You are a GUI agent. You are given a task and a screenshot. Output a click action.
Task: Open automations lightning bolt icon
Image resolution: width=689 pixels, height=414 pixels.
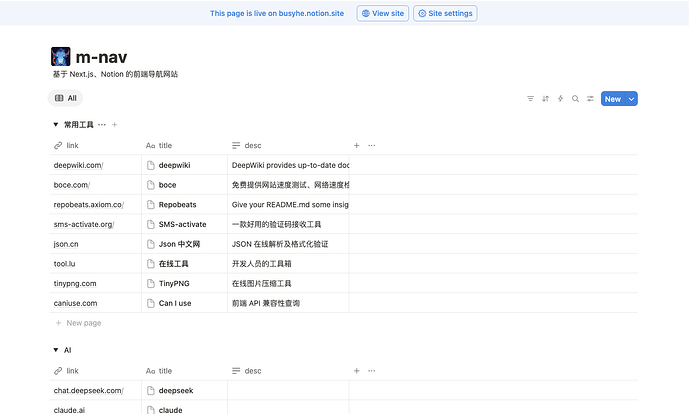(x=560, y=99)
